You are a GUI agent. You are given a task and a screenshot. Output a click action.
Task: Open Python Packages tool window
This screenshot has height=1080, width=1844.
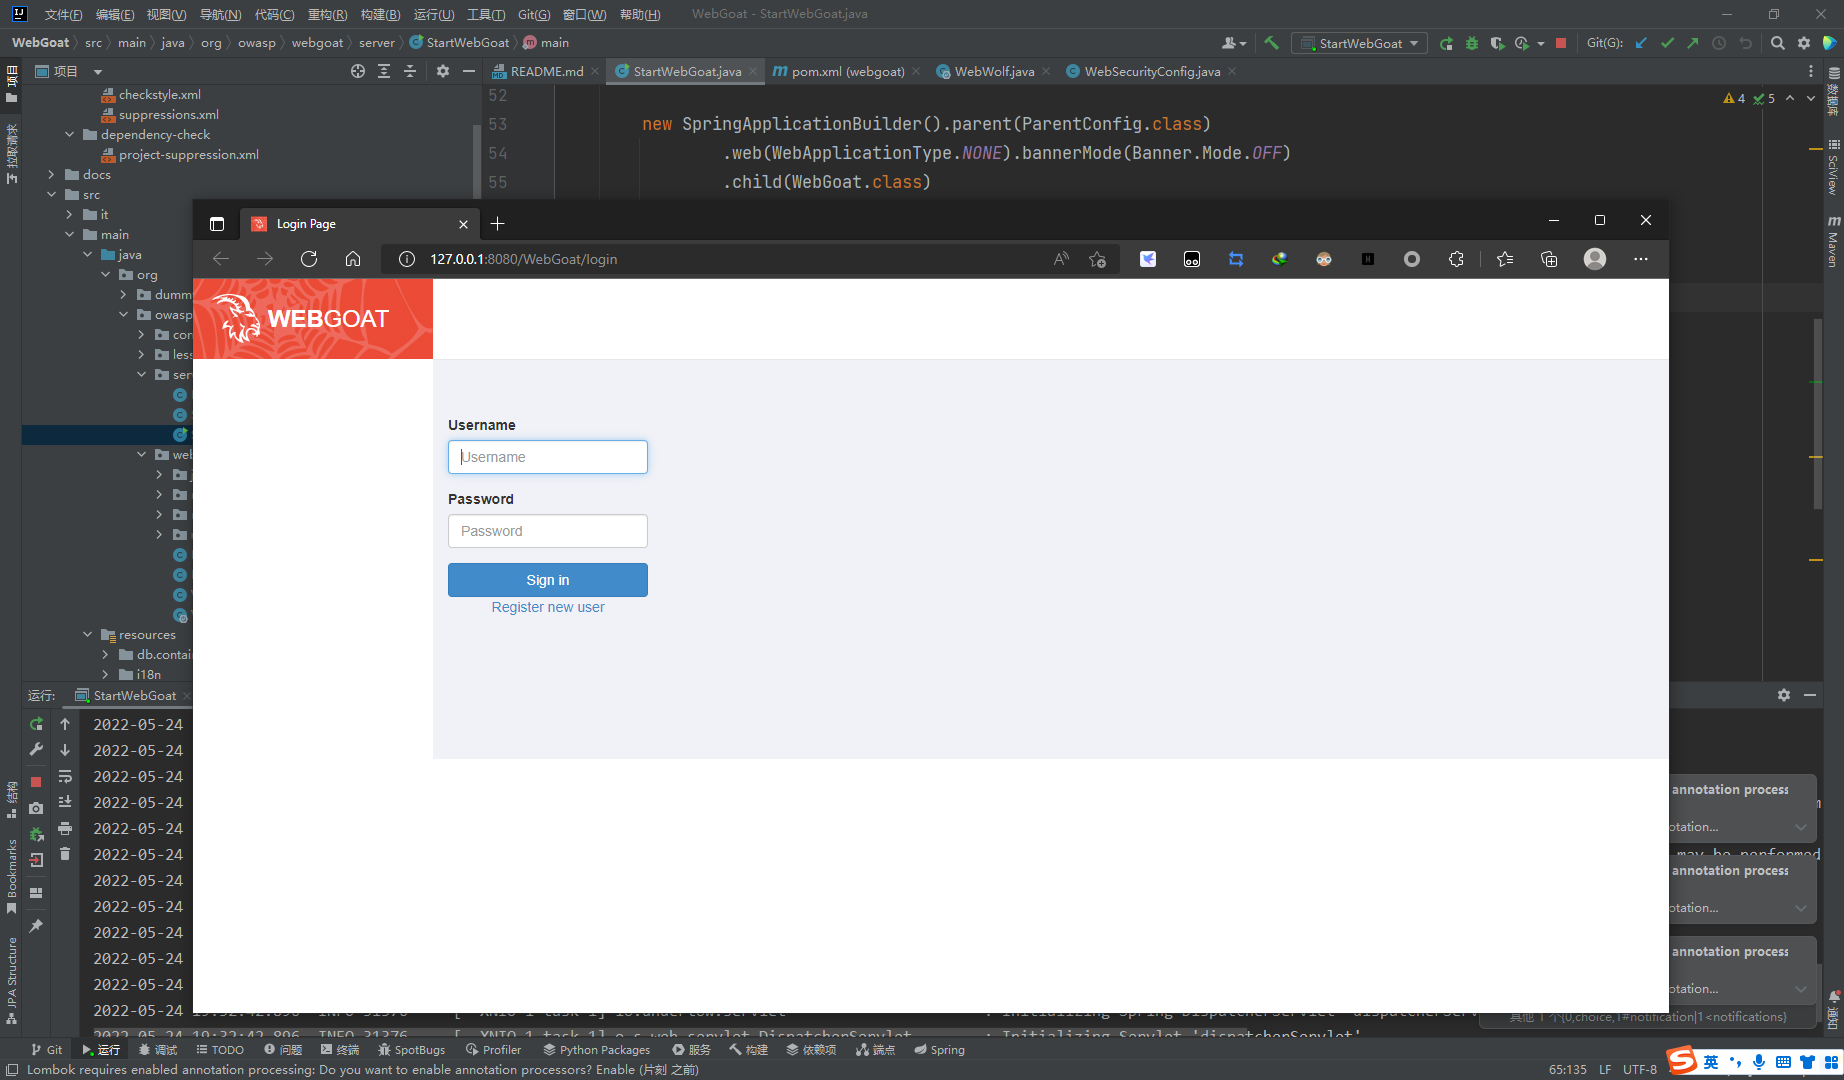[596, 1049]
